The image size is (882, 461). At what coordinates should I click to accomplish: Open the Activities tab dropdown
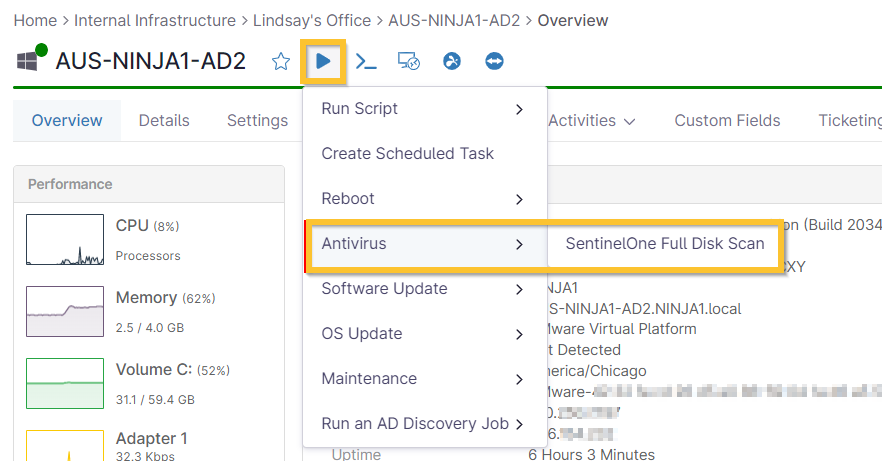(592, 121)
